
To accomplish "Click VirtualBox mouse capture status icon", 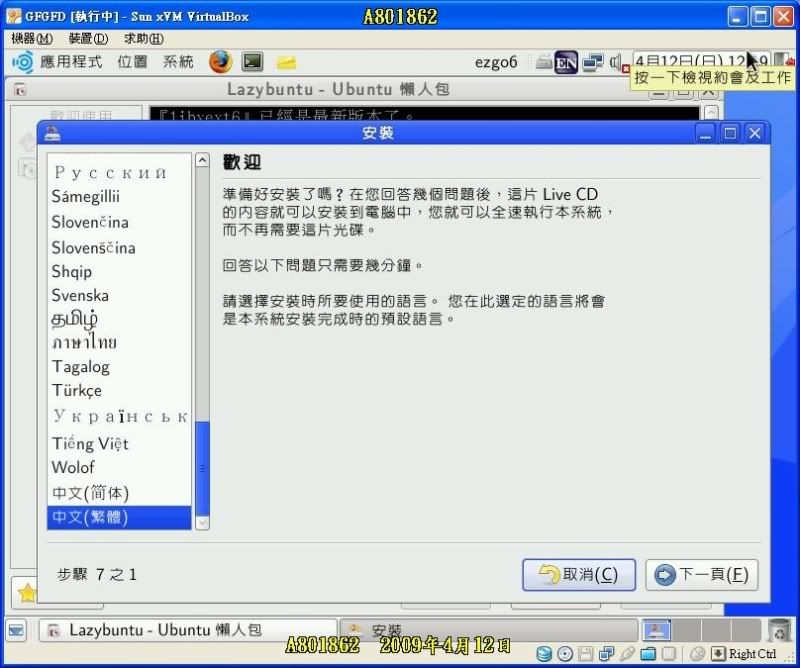I will coord(697,654).
